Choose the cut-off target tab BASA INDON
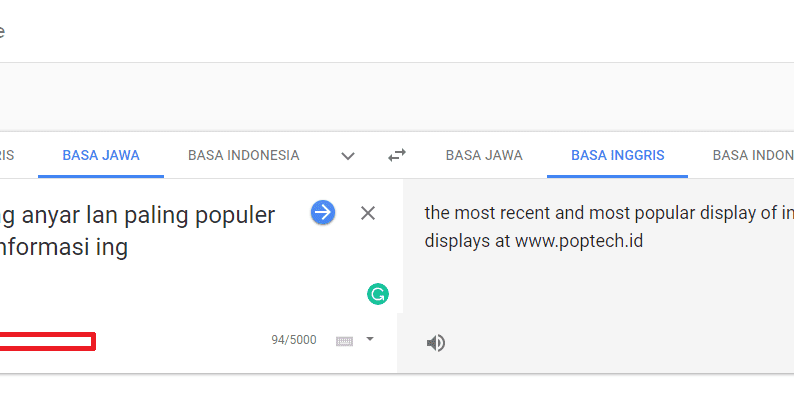 coord(752,155)
